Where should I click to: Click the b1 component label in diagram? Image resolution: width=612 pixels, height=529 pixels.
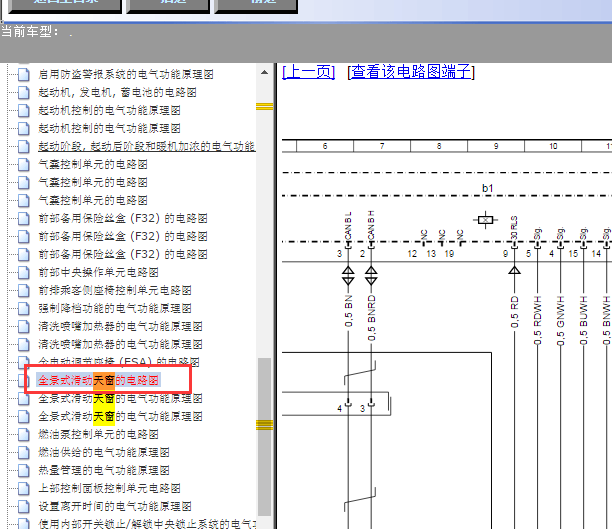pos(487,188)
